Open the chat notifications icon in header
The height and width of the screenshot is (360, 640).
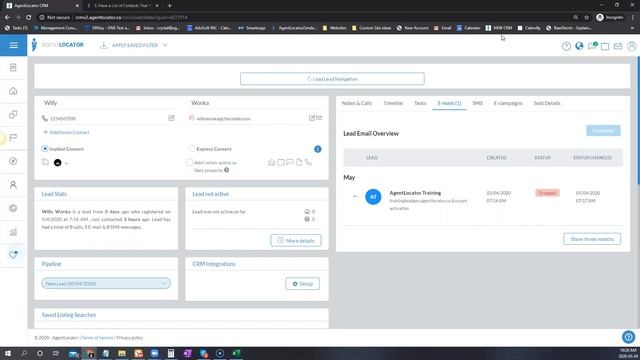(592, 46)
